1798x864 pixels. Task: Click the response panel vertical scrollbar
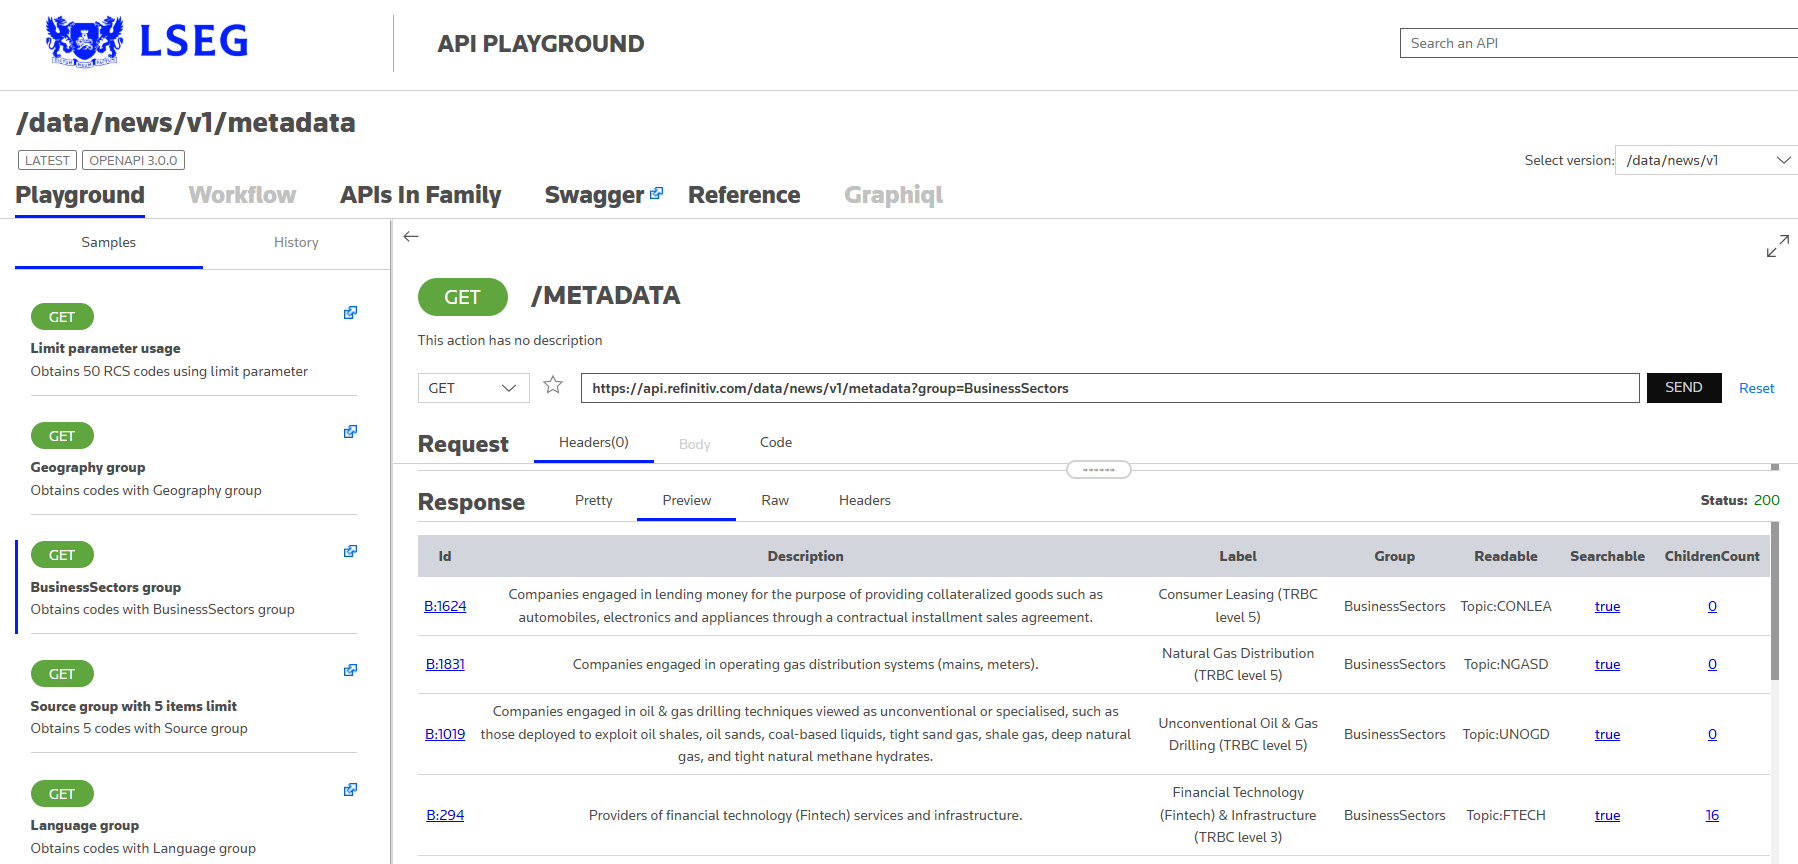tap(1775, 600)
